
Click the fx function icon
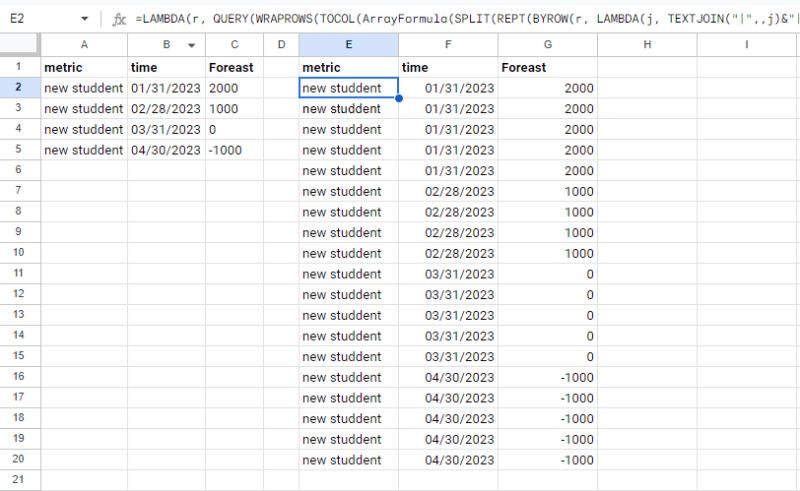[x=119, y=19]
